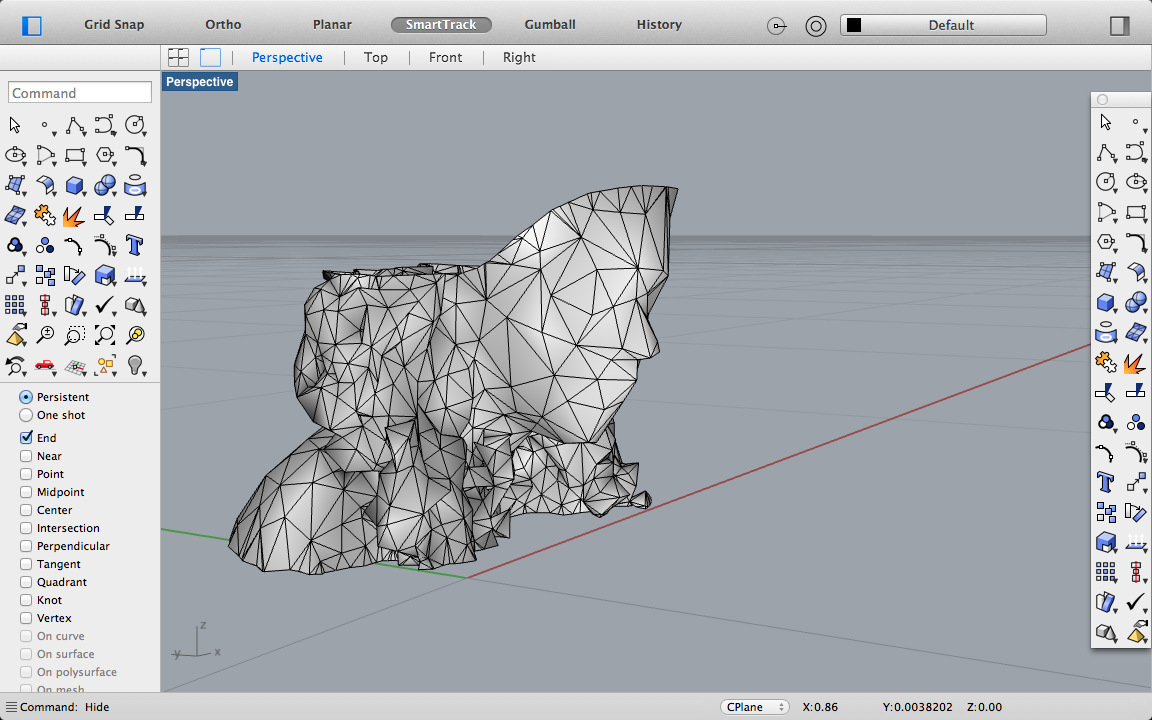Click into the Command input field
The width and height of the screenshot is (1152, 720).
(x=80, y=93)
